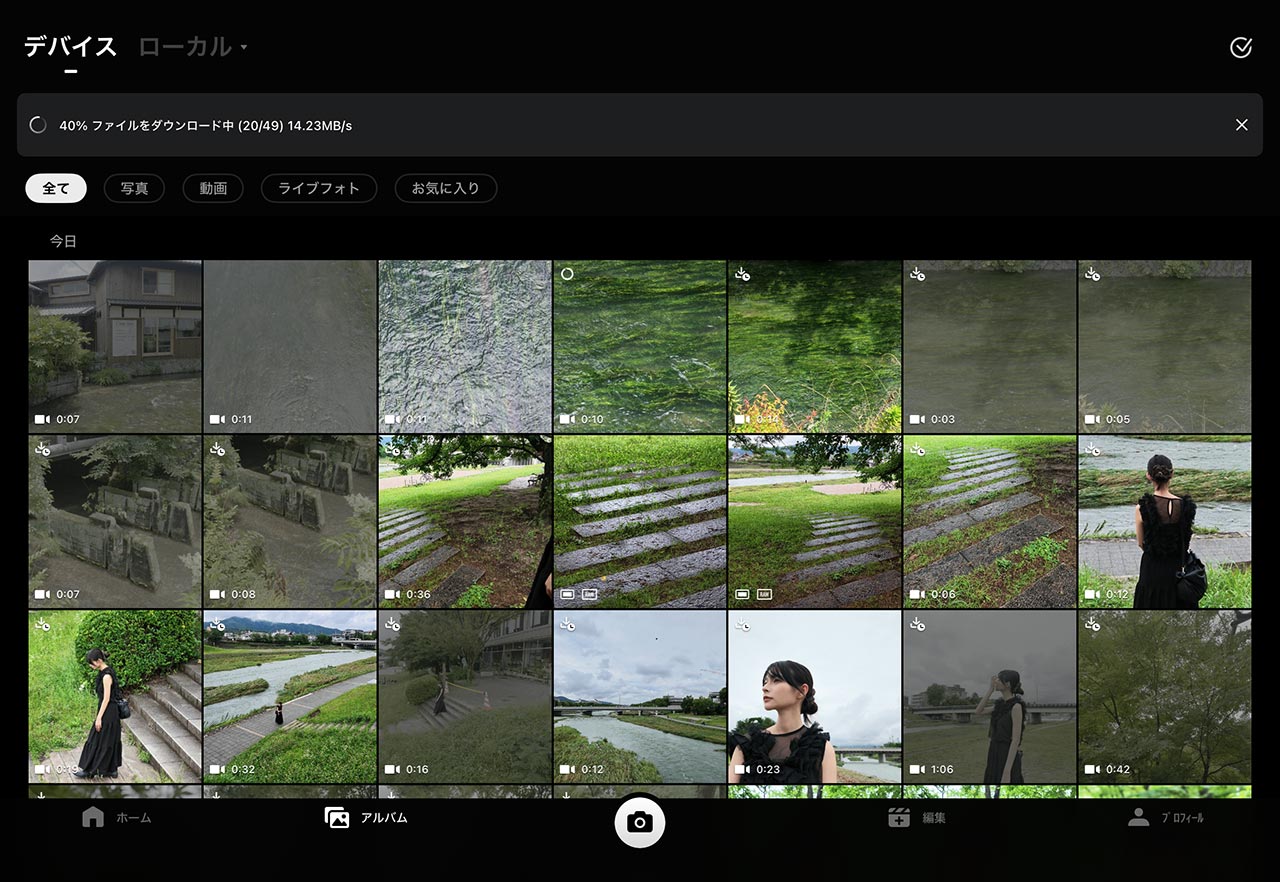1280x882 pixels.
Task: Click the multi-select checkmark icon at top right
Action: (1241, 47)
